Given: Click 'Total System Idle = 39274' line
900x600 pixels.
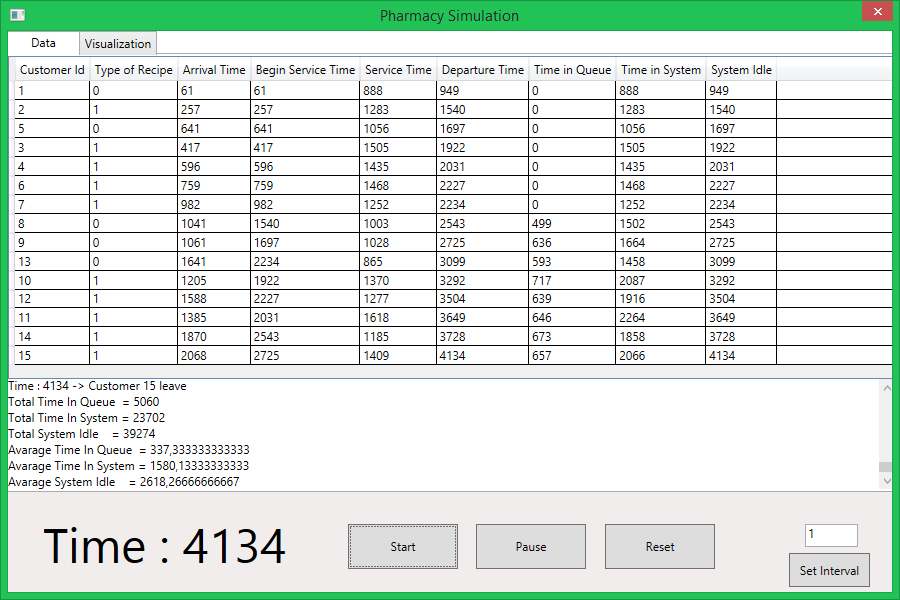Looking at the screenshot, I should (82, 434).
